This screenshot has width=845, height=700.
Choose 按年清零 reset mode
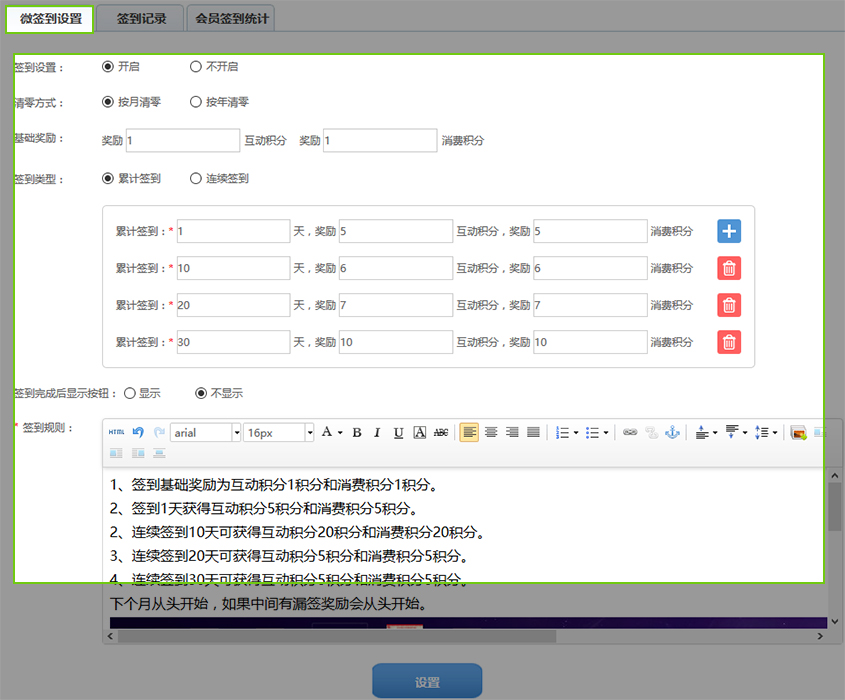(x=196, y=102)
